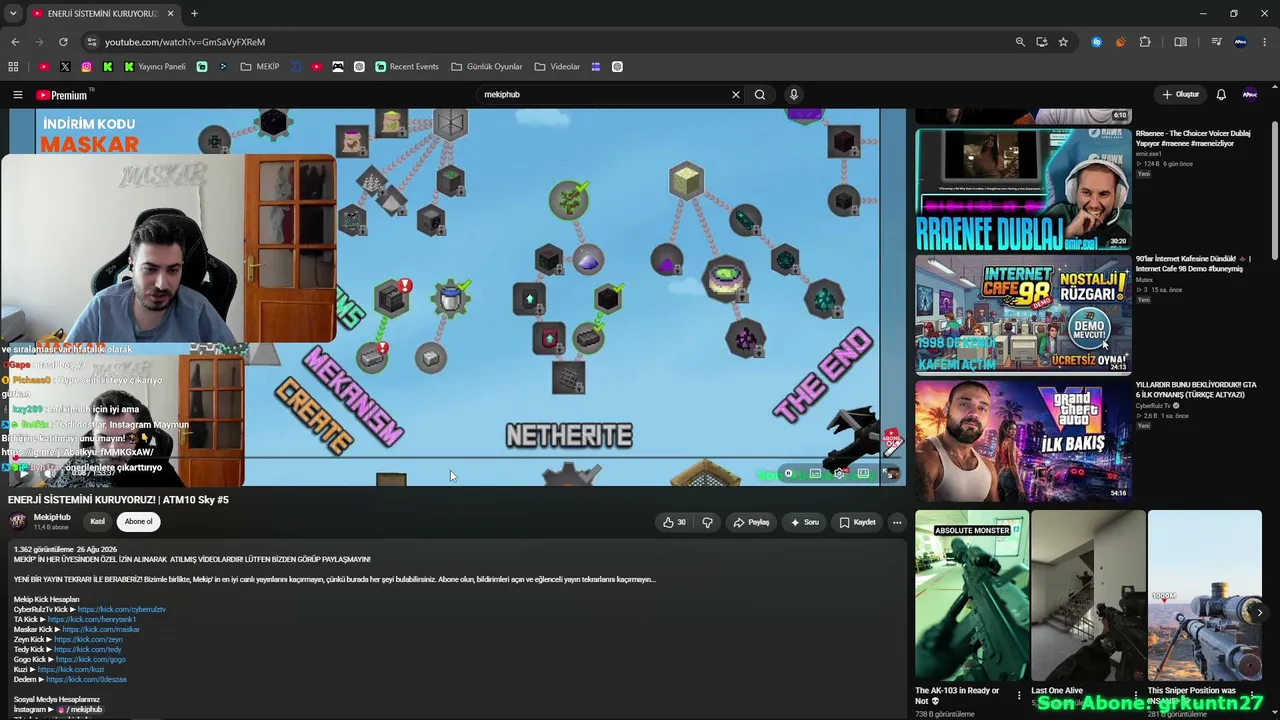1280x720 pixels.
Task: Open Internet Cafe 98 video thumbnail
Action: click(x=1023, y=315)
